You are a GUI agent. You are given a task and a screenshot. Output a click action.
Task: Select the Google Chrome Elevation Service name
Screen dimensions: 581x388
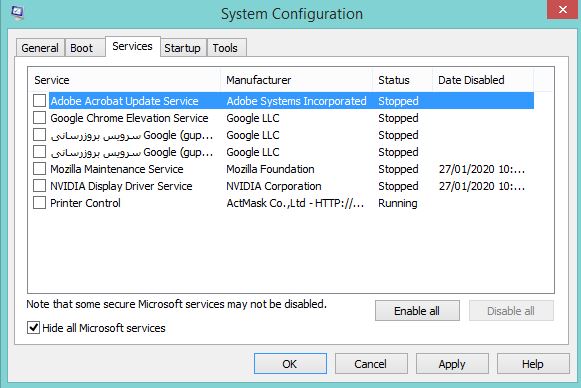pyautogui.click(x=129, y=118)
